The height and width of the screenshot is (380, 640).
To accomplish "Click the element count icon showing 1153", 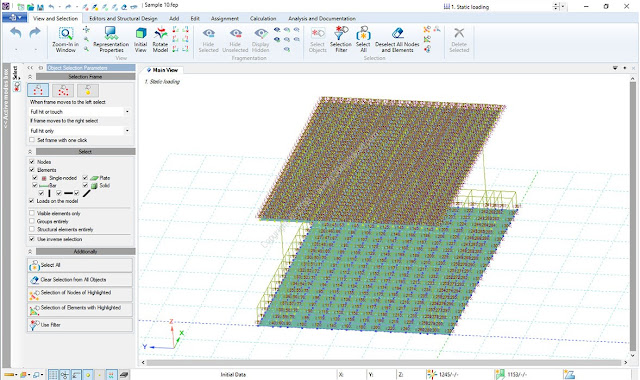I will [500, 374].
